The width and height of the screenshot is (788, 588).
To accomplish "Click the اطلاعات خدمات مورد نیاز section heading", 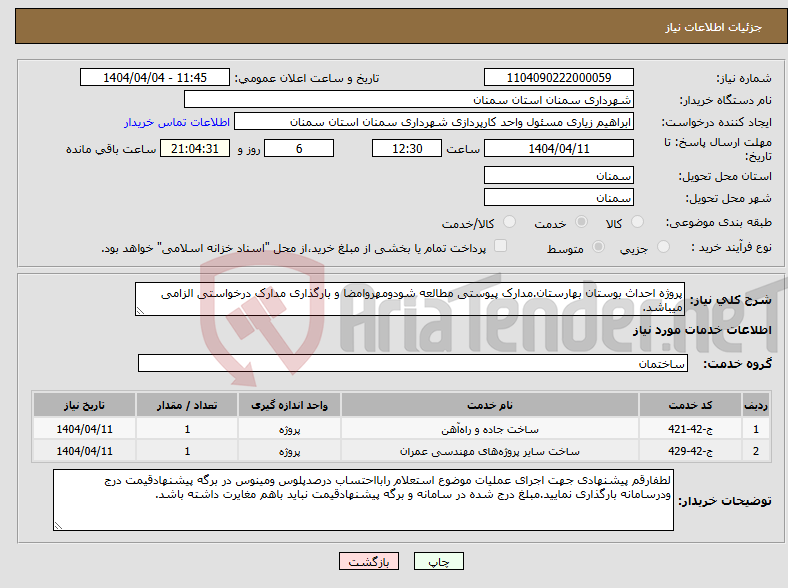I will [x=702, y=330].
